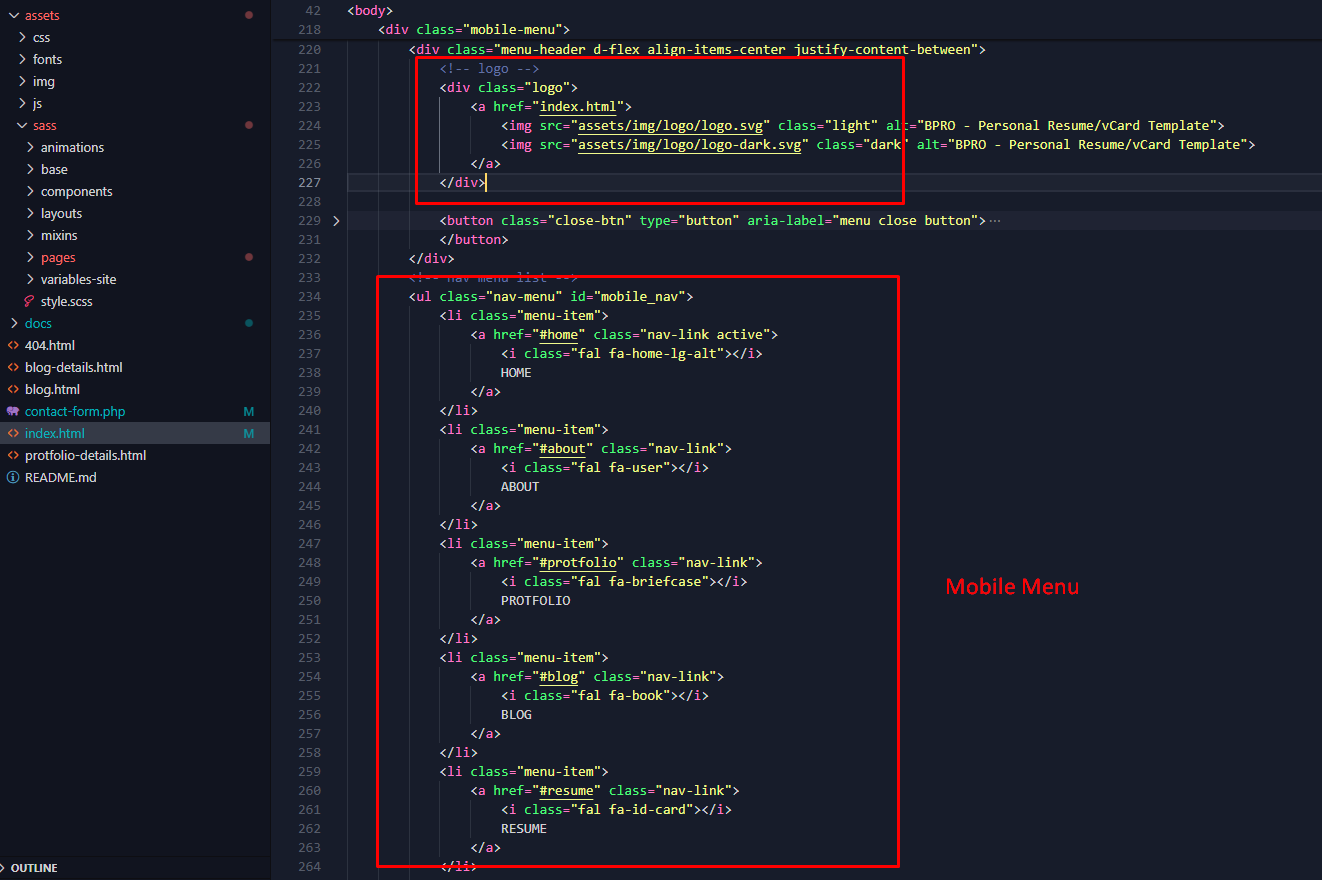Open README.md file
This screenshot has width=1322, height=880.
coord(61,477)
